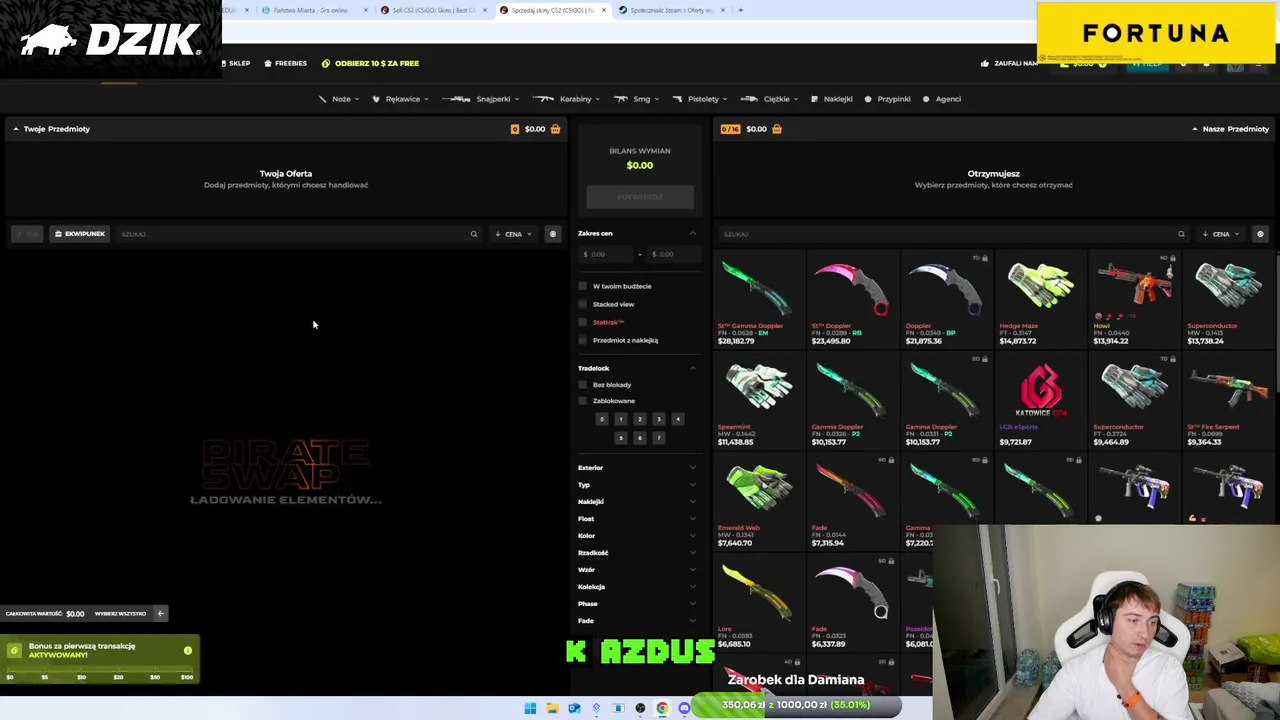Viewport: 1280px width, 720px height.
Task: Click basket icon beside Nasze Przedmioty $0.00
Action: pos(776,129)
